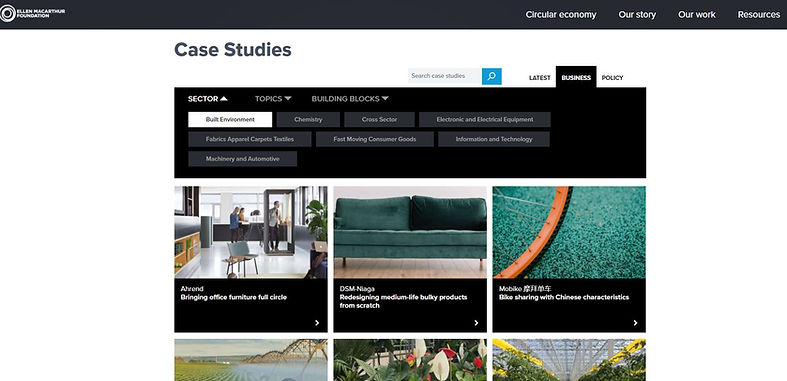
Task: Open the Resources menu
Action: [x=758, y=15]
